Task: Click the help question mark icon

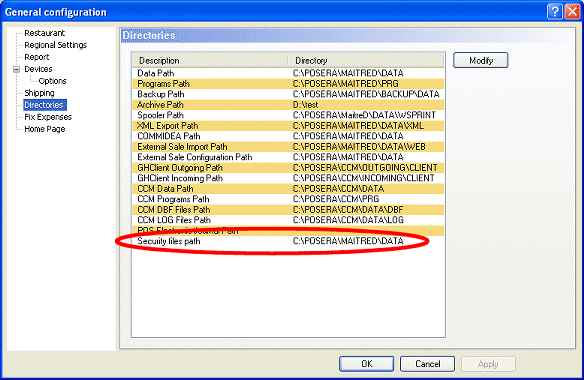Action: (555, 12)
